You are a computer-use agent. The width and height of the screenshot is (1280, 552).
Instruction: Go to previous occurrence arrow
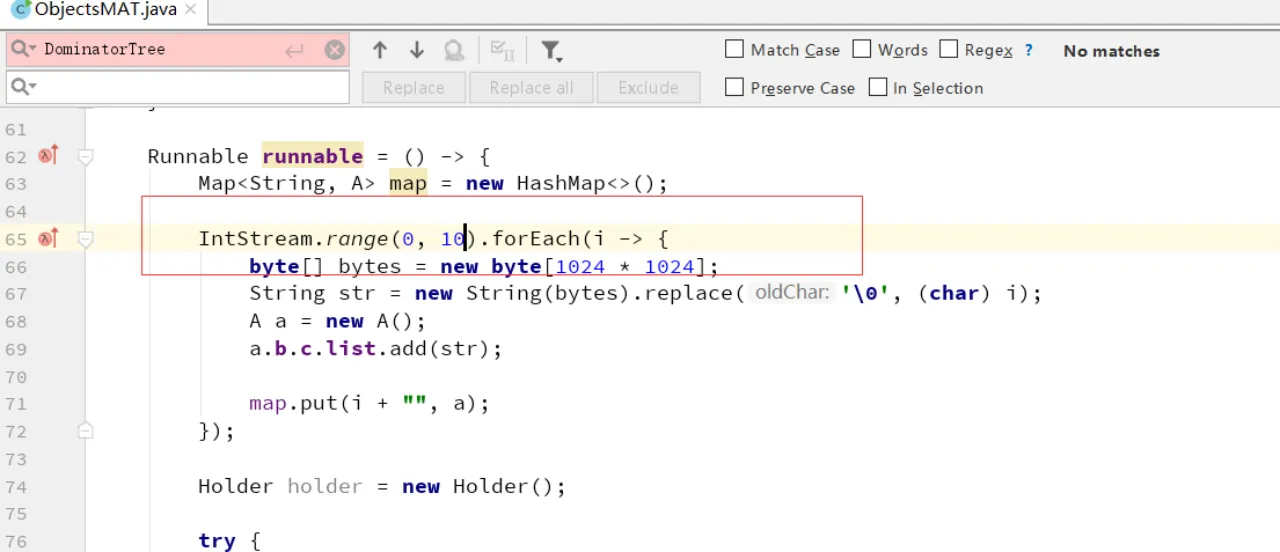pyautogui.click(x=380, y=50)
